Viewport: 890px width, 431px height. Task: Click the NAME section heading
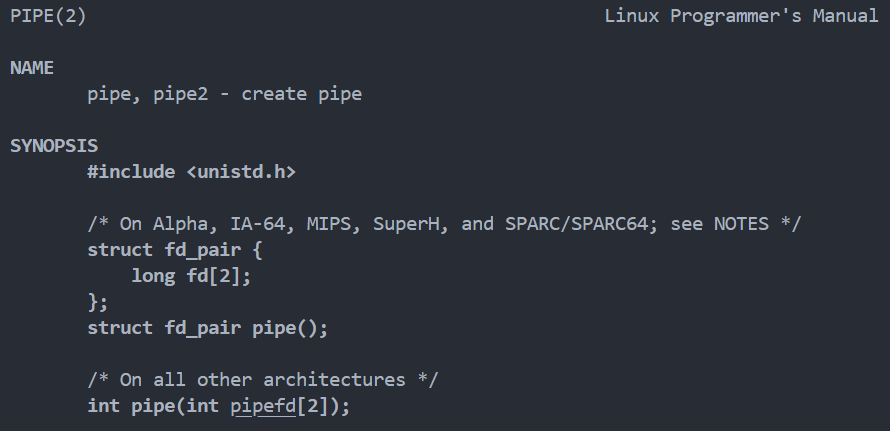(x=32, y=68)
